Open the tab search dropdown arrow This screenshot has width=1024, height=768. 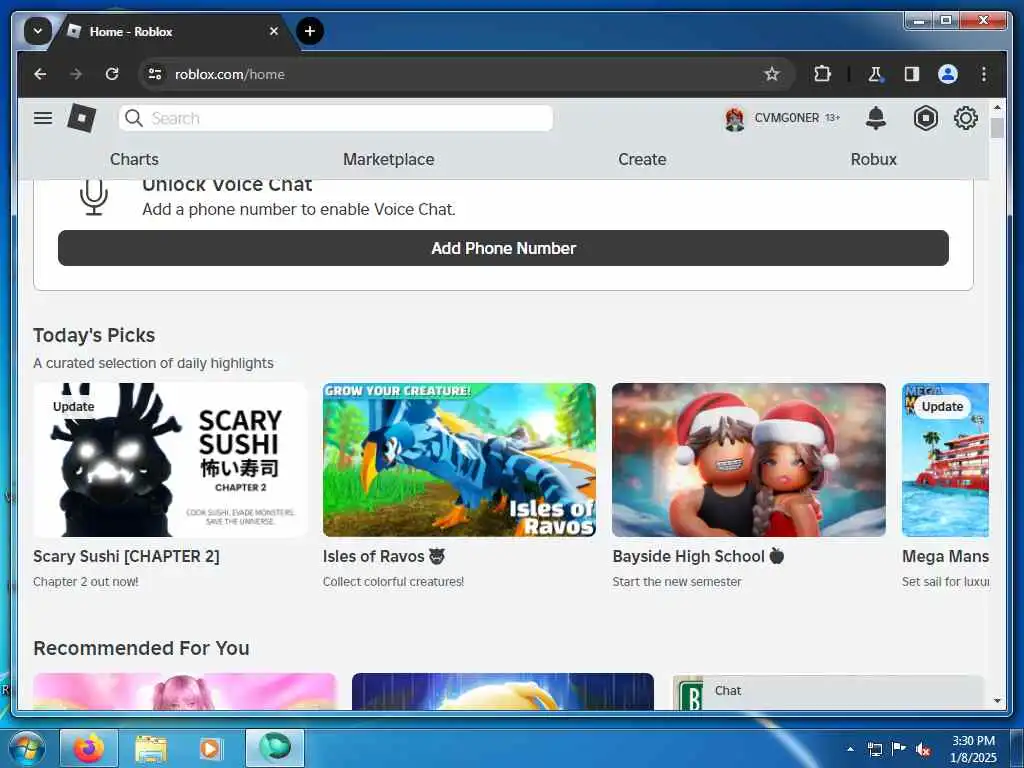(37, 31)
